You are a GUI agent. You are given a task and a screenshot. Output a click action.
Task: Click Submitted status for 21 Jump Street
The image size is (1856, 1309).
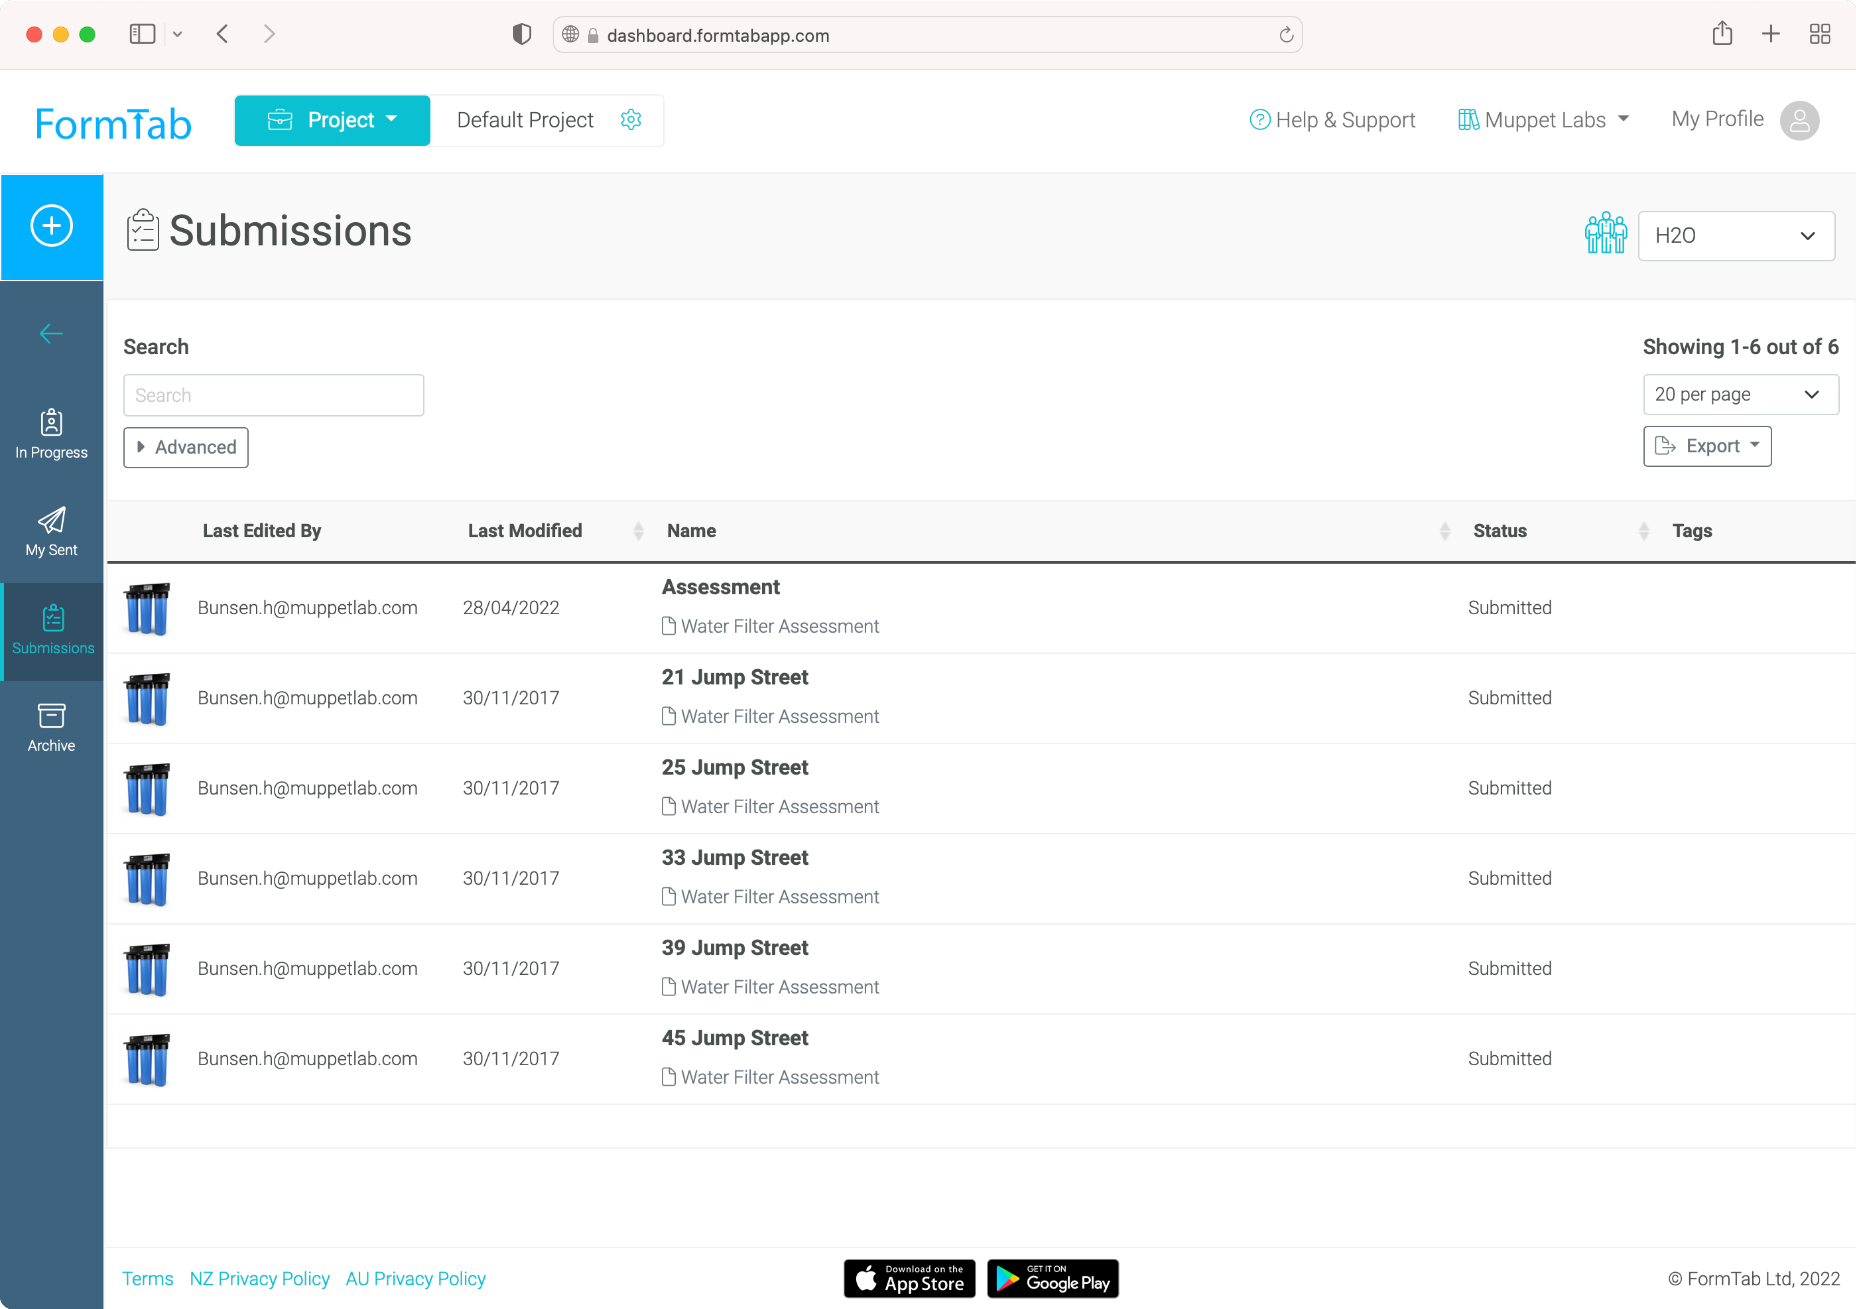pyautogui.click(x=1509, y=698)
